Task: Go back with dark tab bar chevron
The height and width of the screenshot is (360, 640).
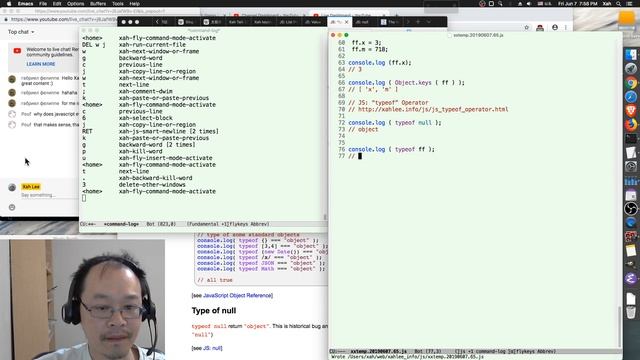Action: click(157, 22)
